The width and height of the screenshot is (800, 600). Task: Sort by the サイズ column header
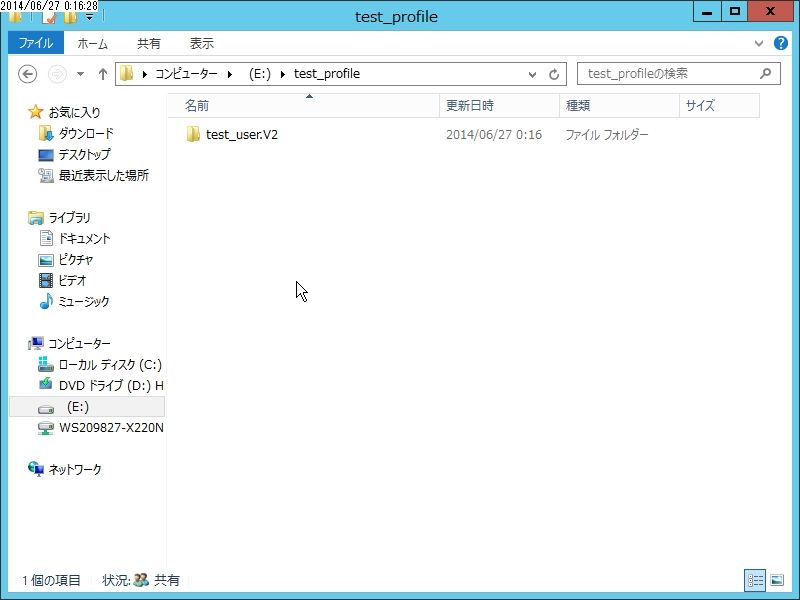pyautogui.click(x=719, y=106)
